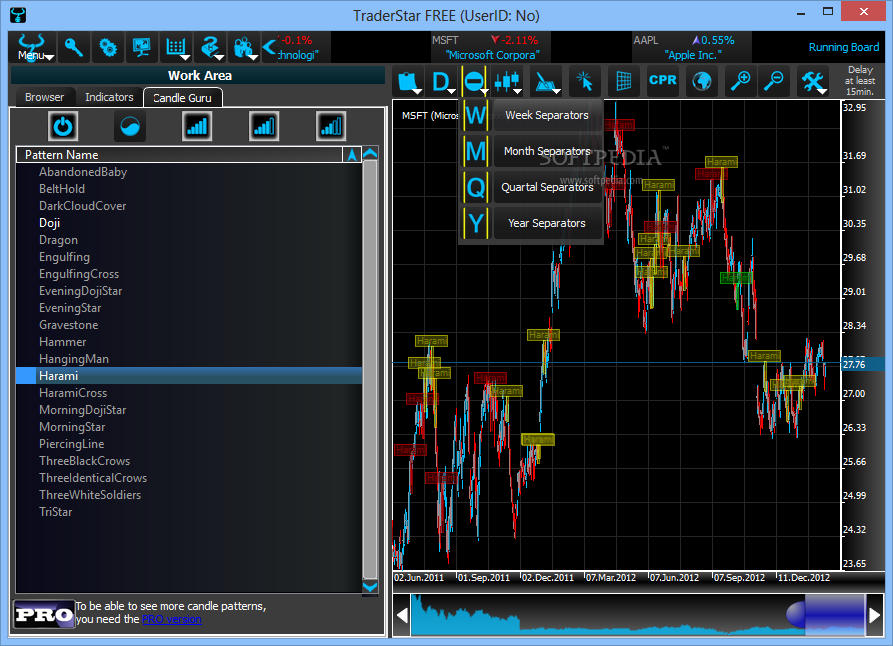Toggle the chart grid icon
Viewport: 893px width, 646px height.
624,81
